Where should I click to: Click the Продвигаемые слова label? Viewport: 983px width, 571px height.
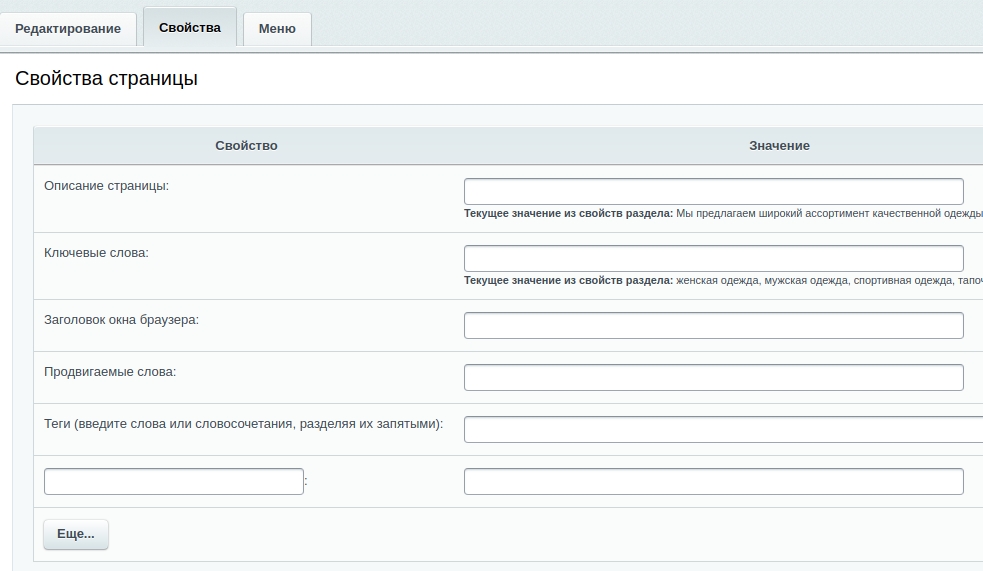110,372
